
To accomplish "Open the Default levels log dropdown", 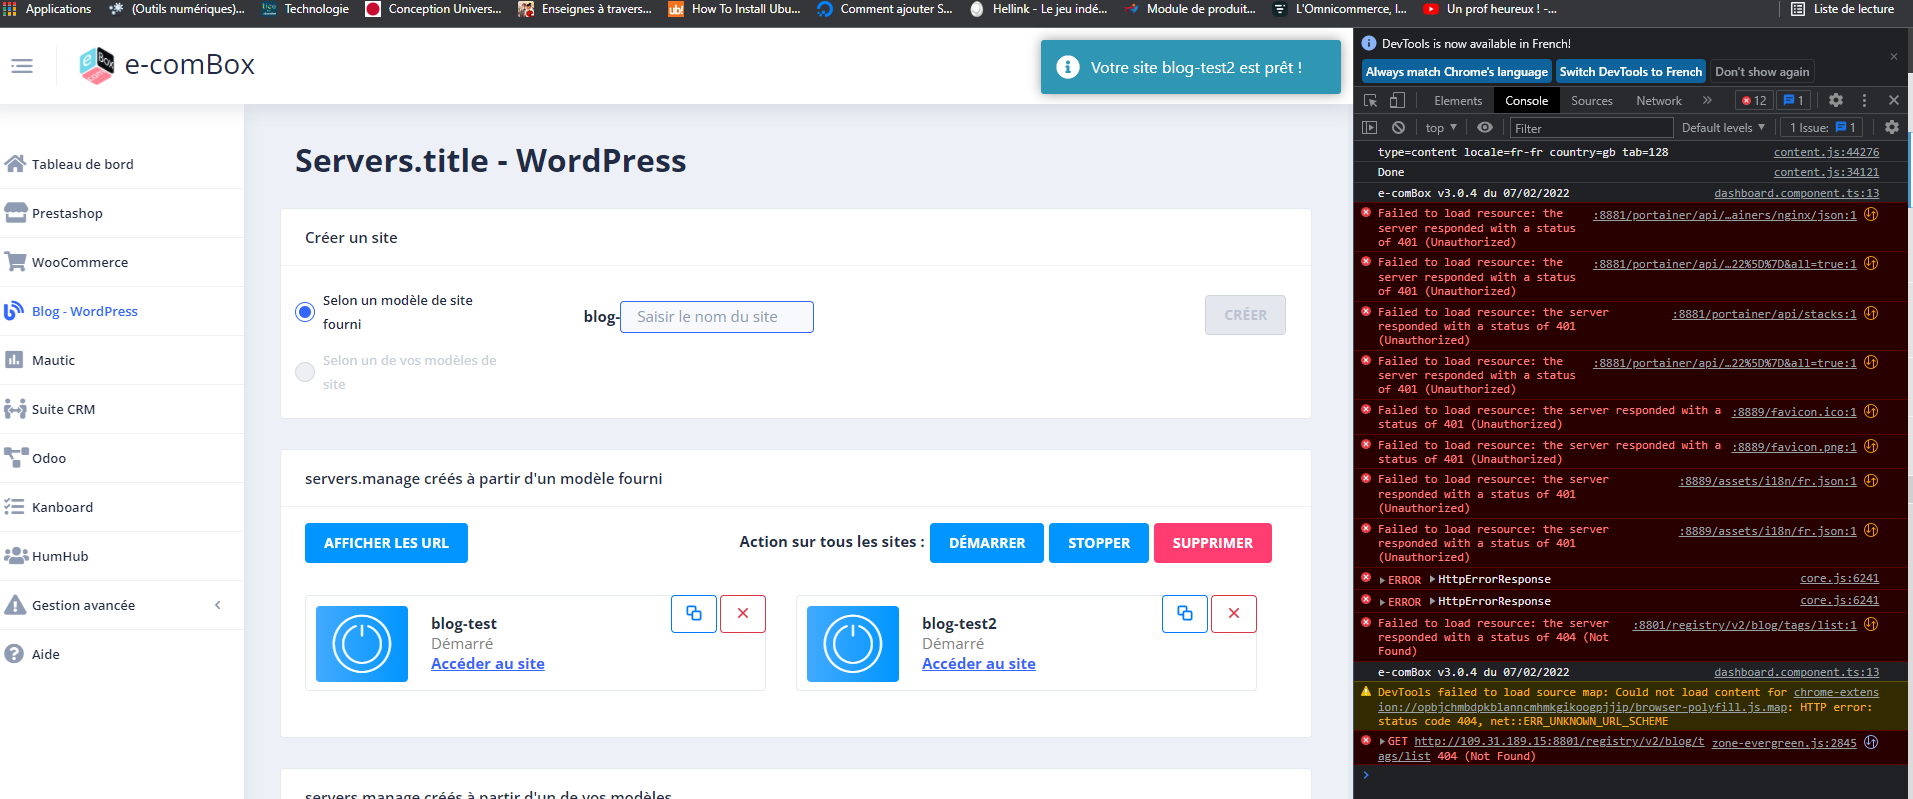I will click(x=1723, y=127).
